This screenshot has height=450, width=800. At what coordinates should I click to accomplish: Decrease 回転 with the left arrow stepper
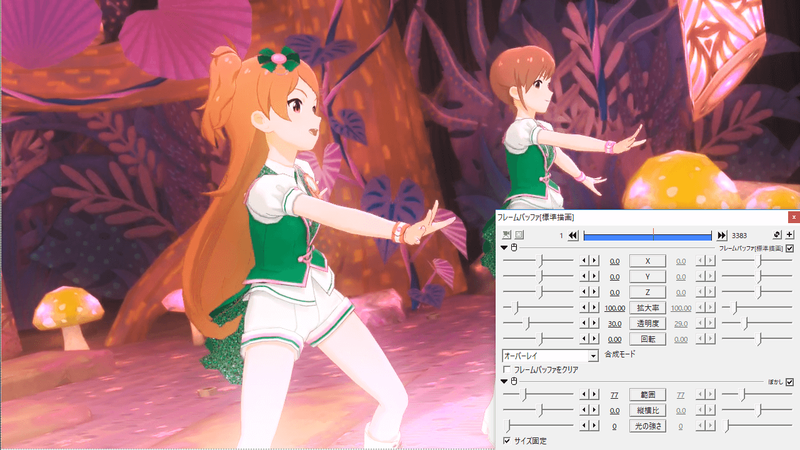(x=584, y=339)
